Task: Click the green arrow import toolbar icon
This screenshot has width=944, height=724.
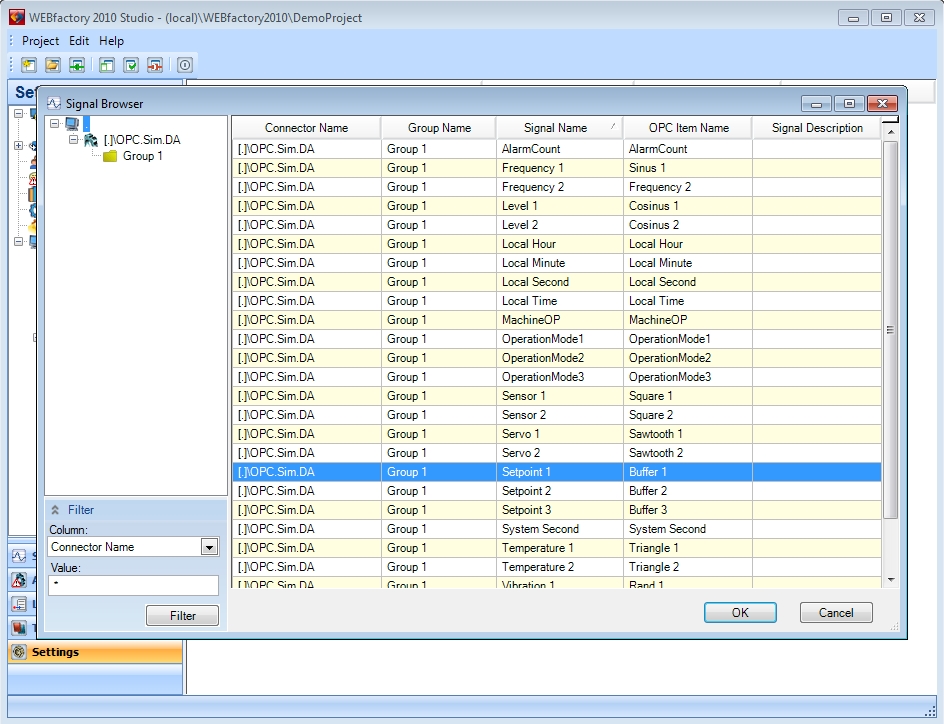Action: [76, 65]
